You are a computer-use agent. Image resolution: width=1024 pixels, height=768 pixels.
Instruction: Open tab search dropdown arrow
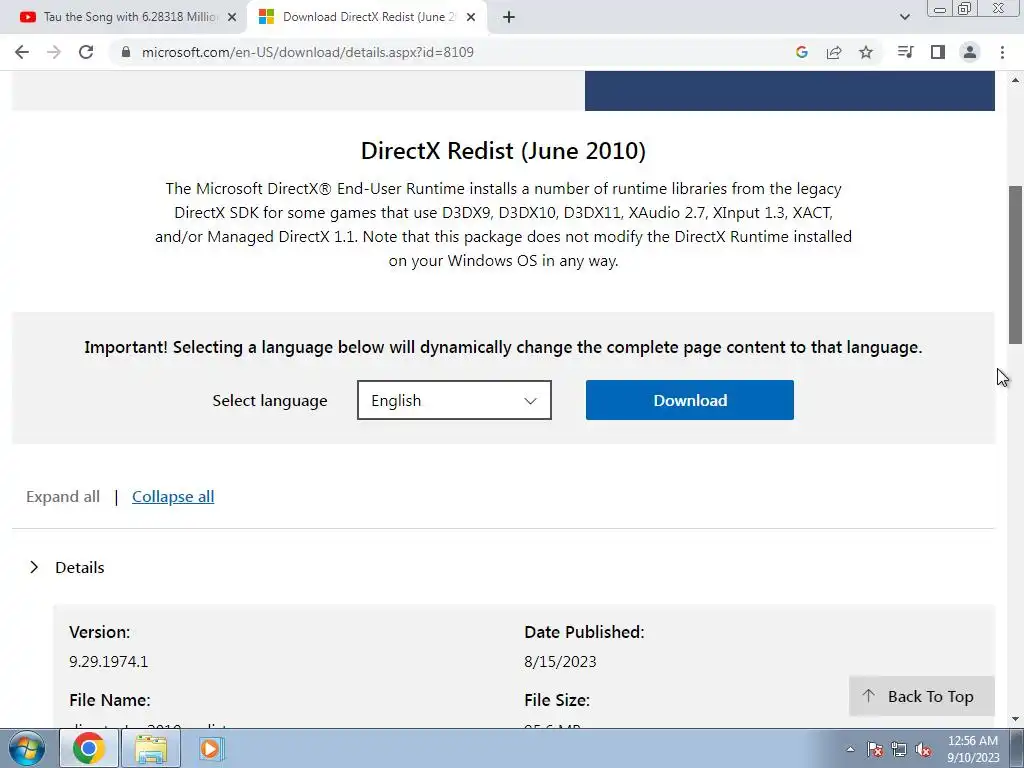pyautogui.click(x=904, y=17)
